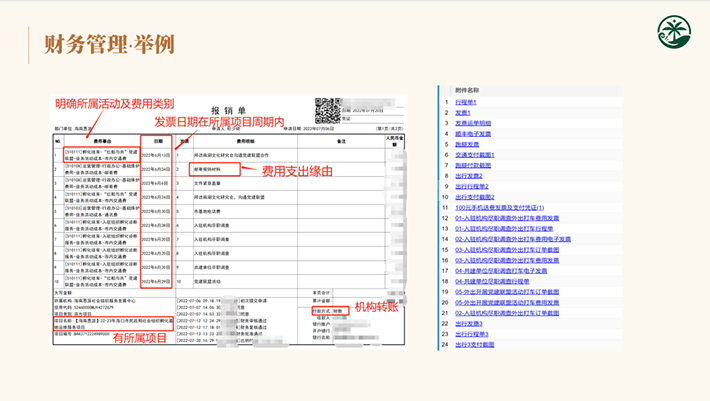710x401 pixels.
Task: Click the slide title 财务管理·举例
Action: tap(109, 44)
